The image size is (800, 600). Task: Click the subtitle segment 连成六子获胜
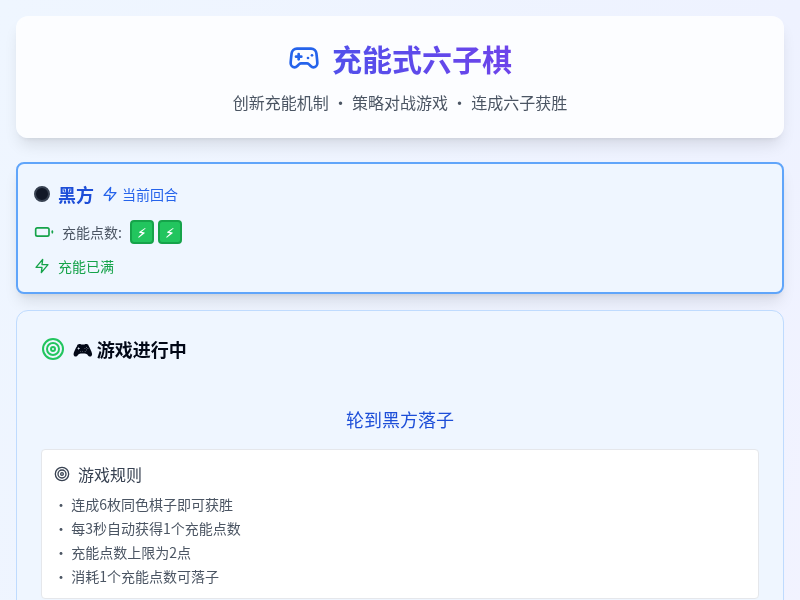519,104
